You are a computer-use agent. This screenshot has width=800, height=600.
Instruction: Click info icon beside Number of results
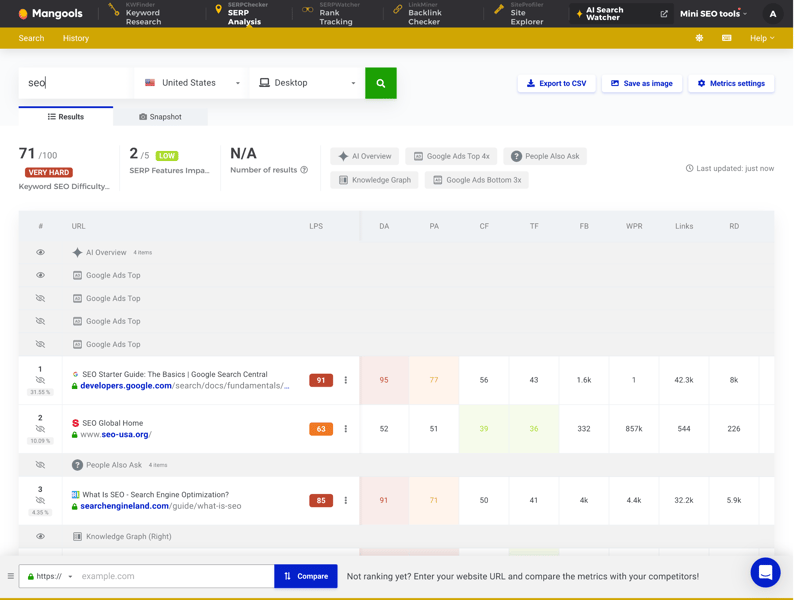point(304,170)
